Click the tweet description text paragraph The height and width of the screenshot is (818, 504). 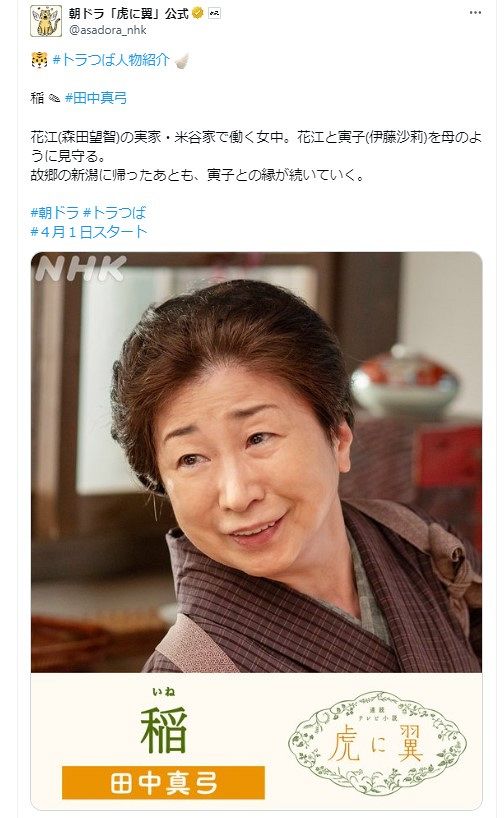pyautogui.click(x=256, y=156)
